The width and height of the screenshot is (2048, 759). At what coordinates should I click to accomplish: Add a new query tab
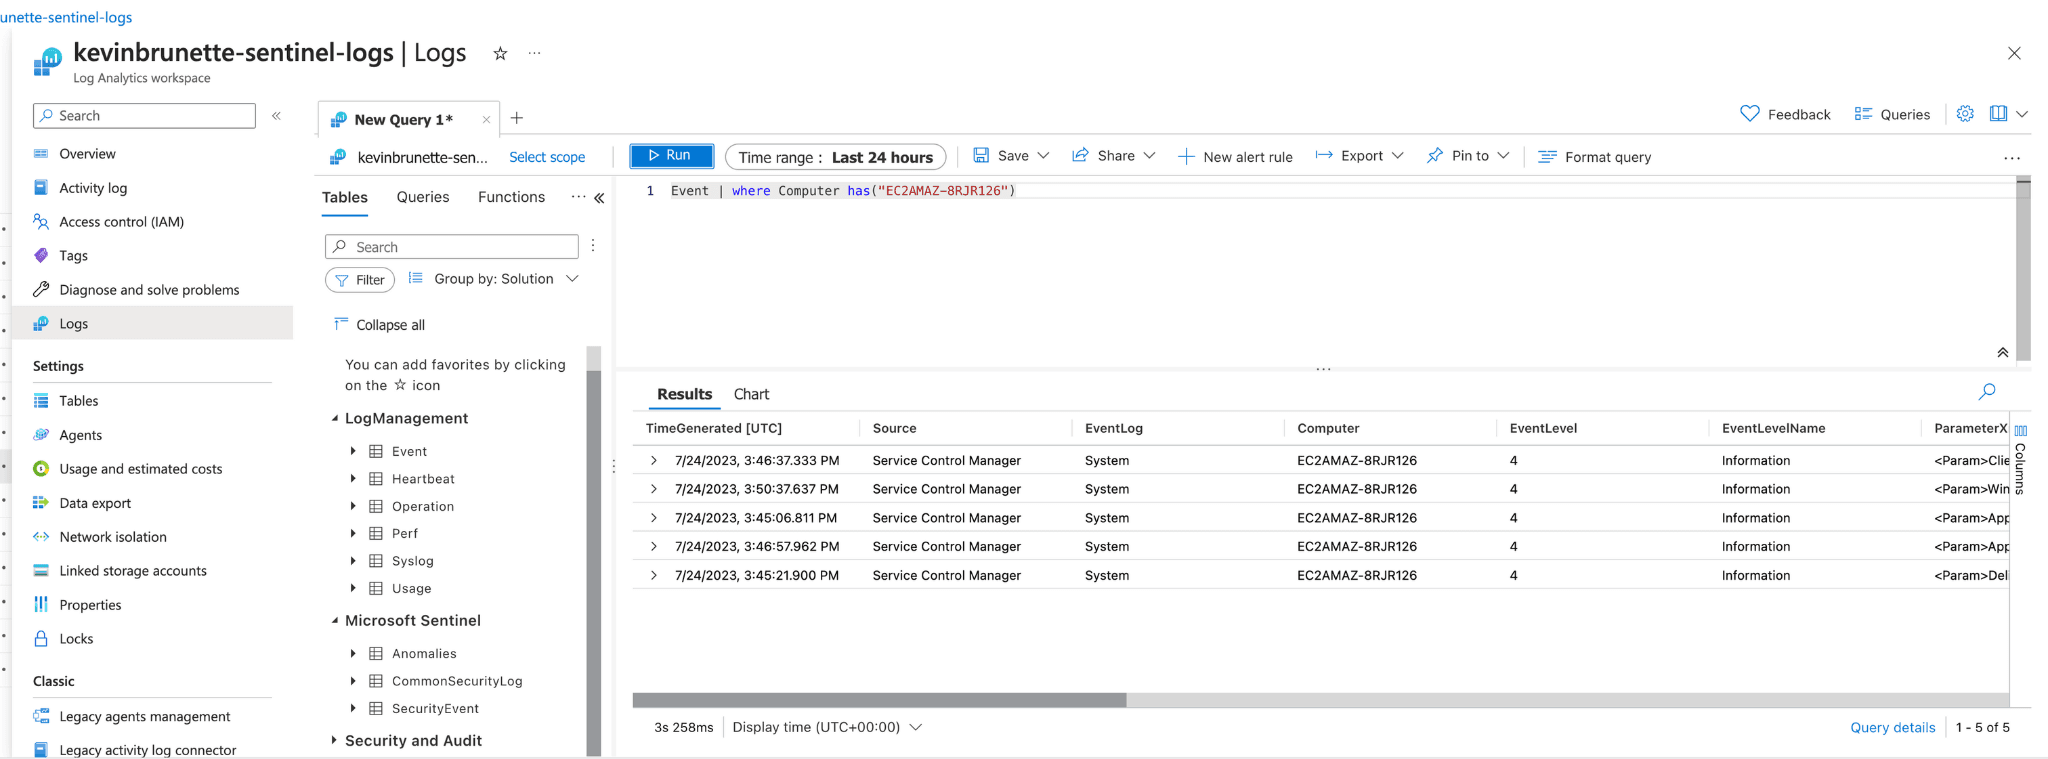point(517,119)
